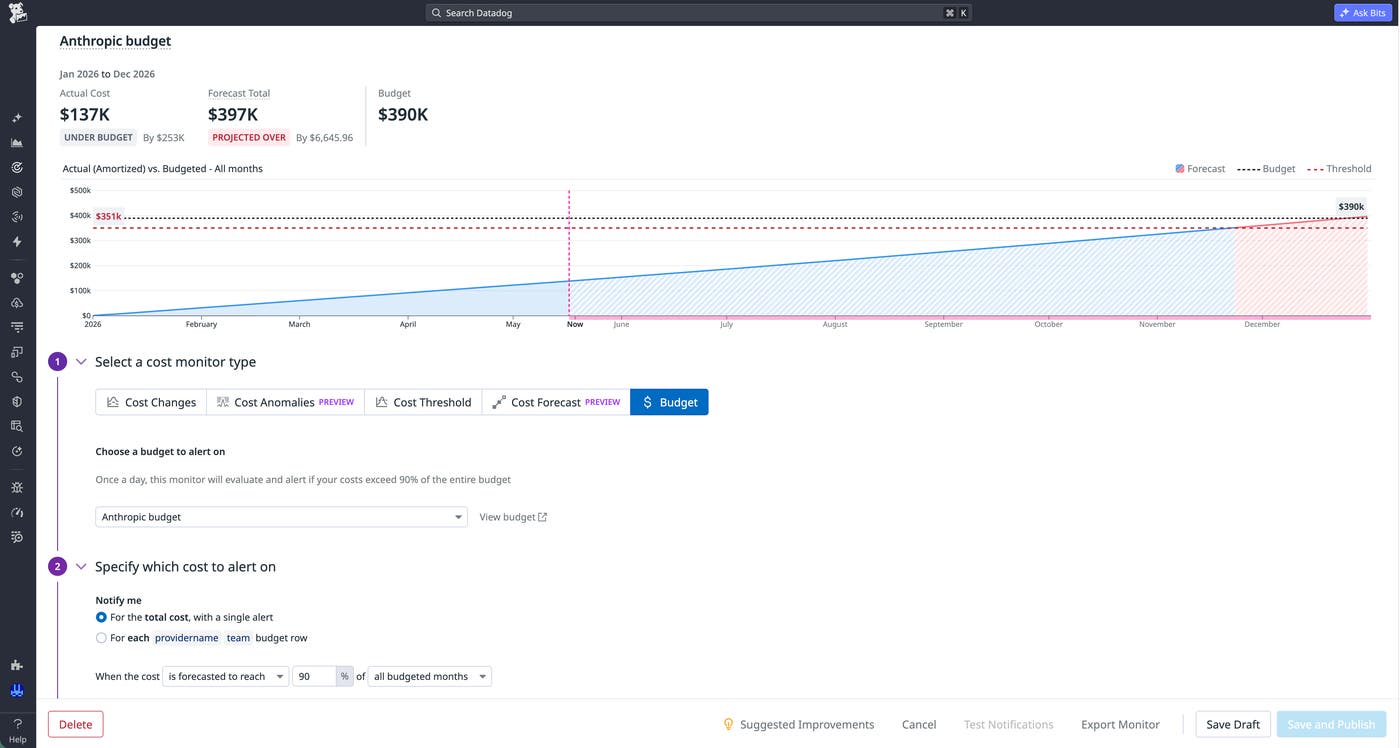This screenshot has height=748, width=1400.
Task: Click the UNDER BUDGET badge
Action: tap(98, 138)
